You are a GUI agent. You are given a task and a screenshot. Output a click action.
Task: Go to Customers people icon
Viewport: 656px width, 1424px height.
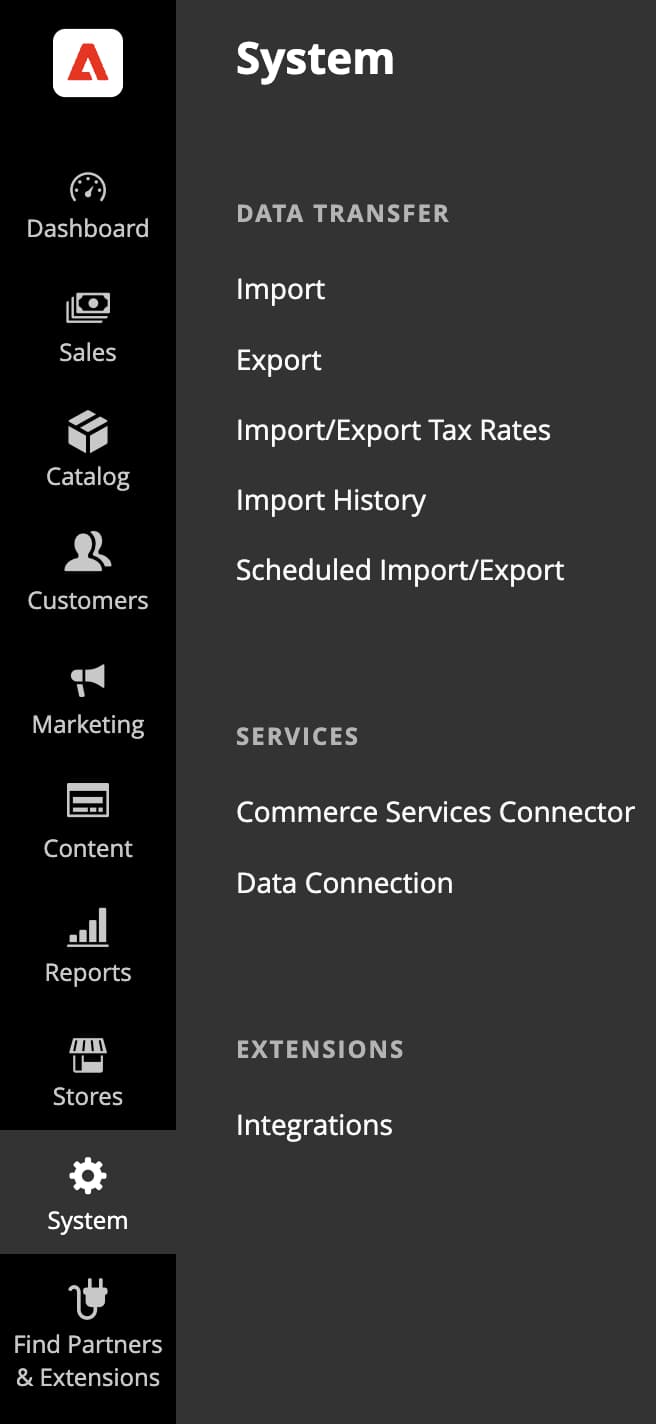pyautogui.click(x=88, y=553)
